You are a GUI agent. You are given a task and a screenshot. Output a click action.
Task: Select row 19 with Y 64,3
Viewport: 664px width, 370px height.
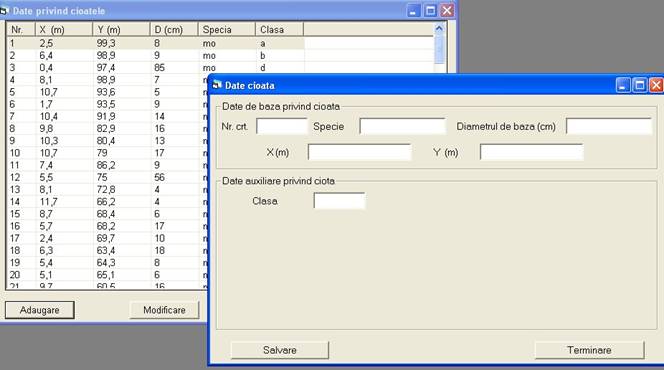107,262
